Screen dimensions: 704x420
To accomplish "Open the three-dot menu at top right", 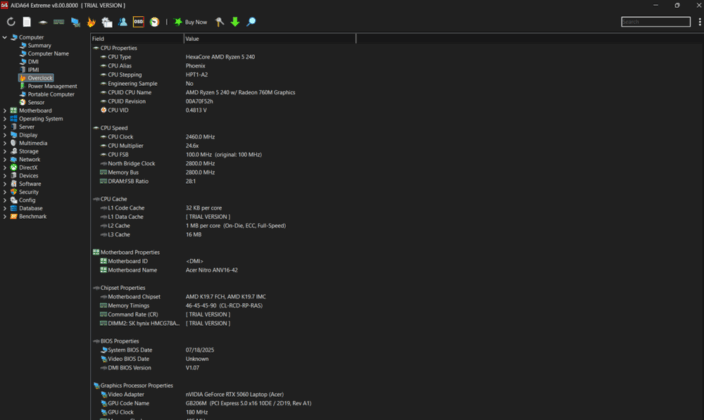I will tap(699, 22).
